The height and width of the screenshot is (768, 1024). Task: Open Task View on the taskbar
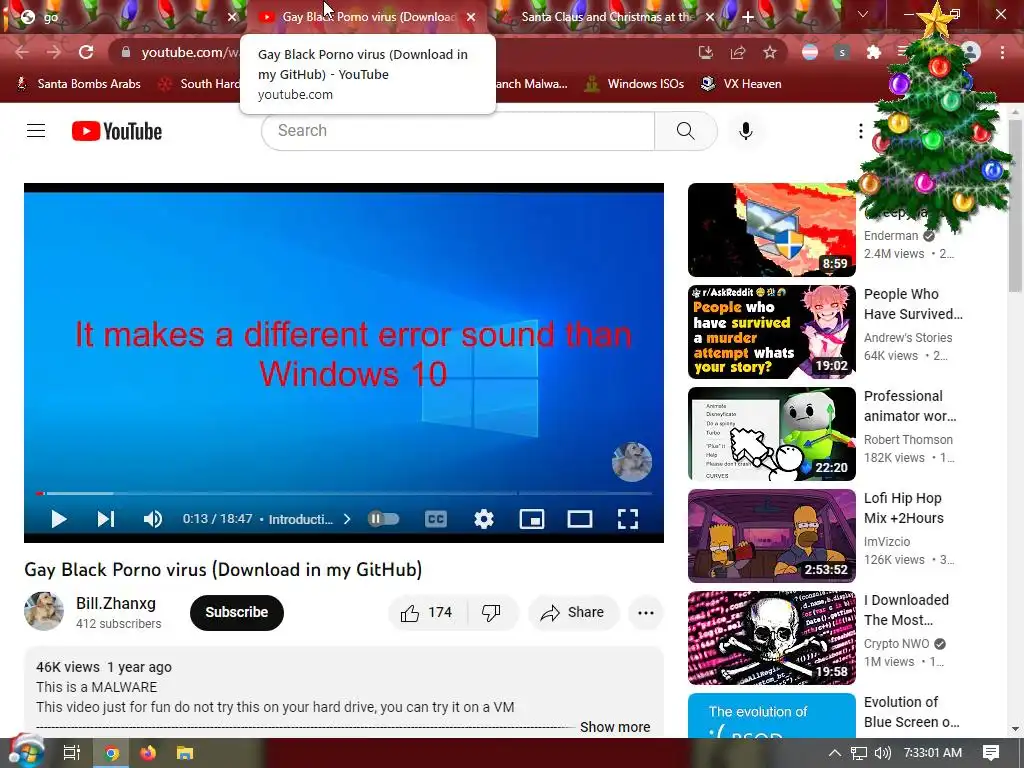tap(72, 753)
